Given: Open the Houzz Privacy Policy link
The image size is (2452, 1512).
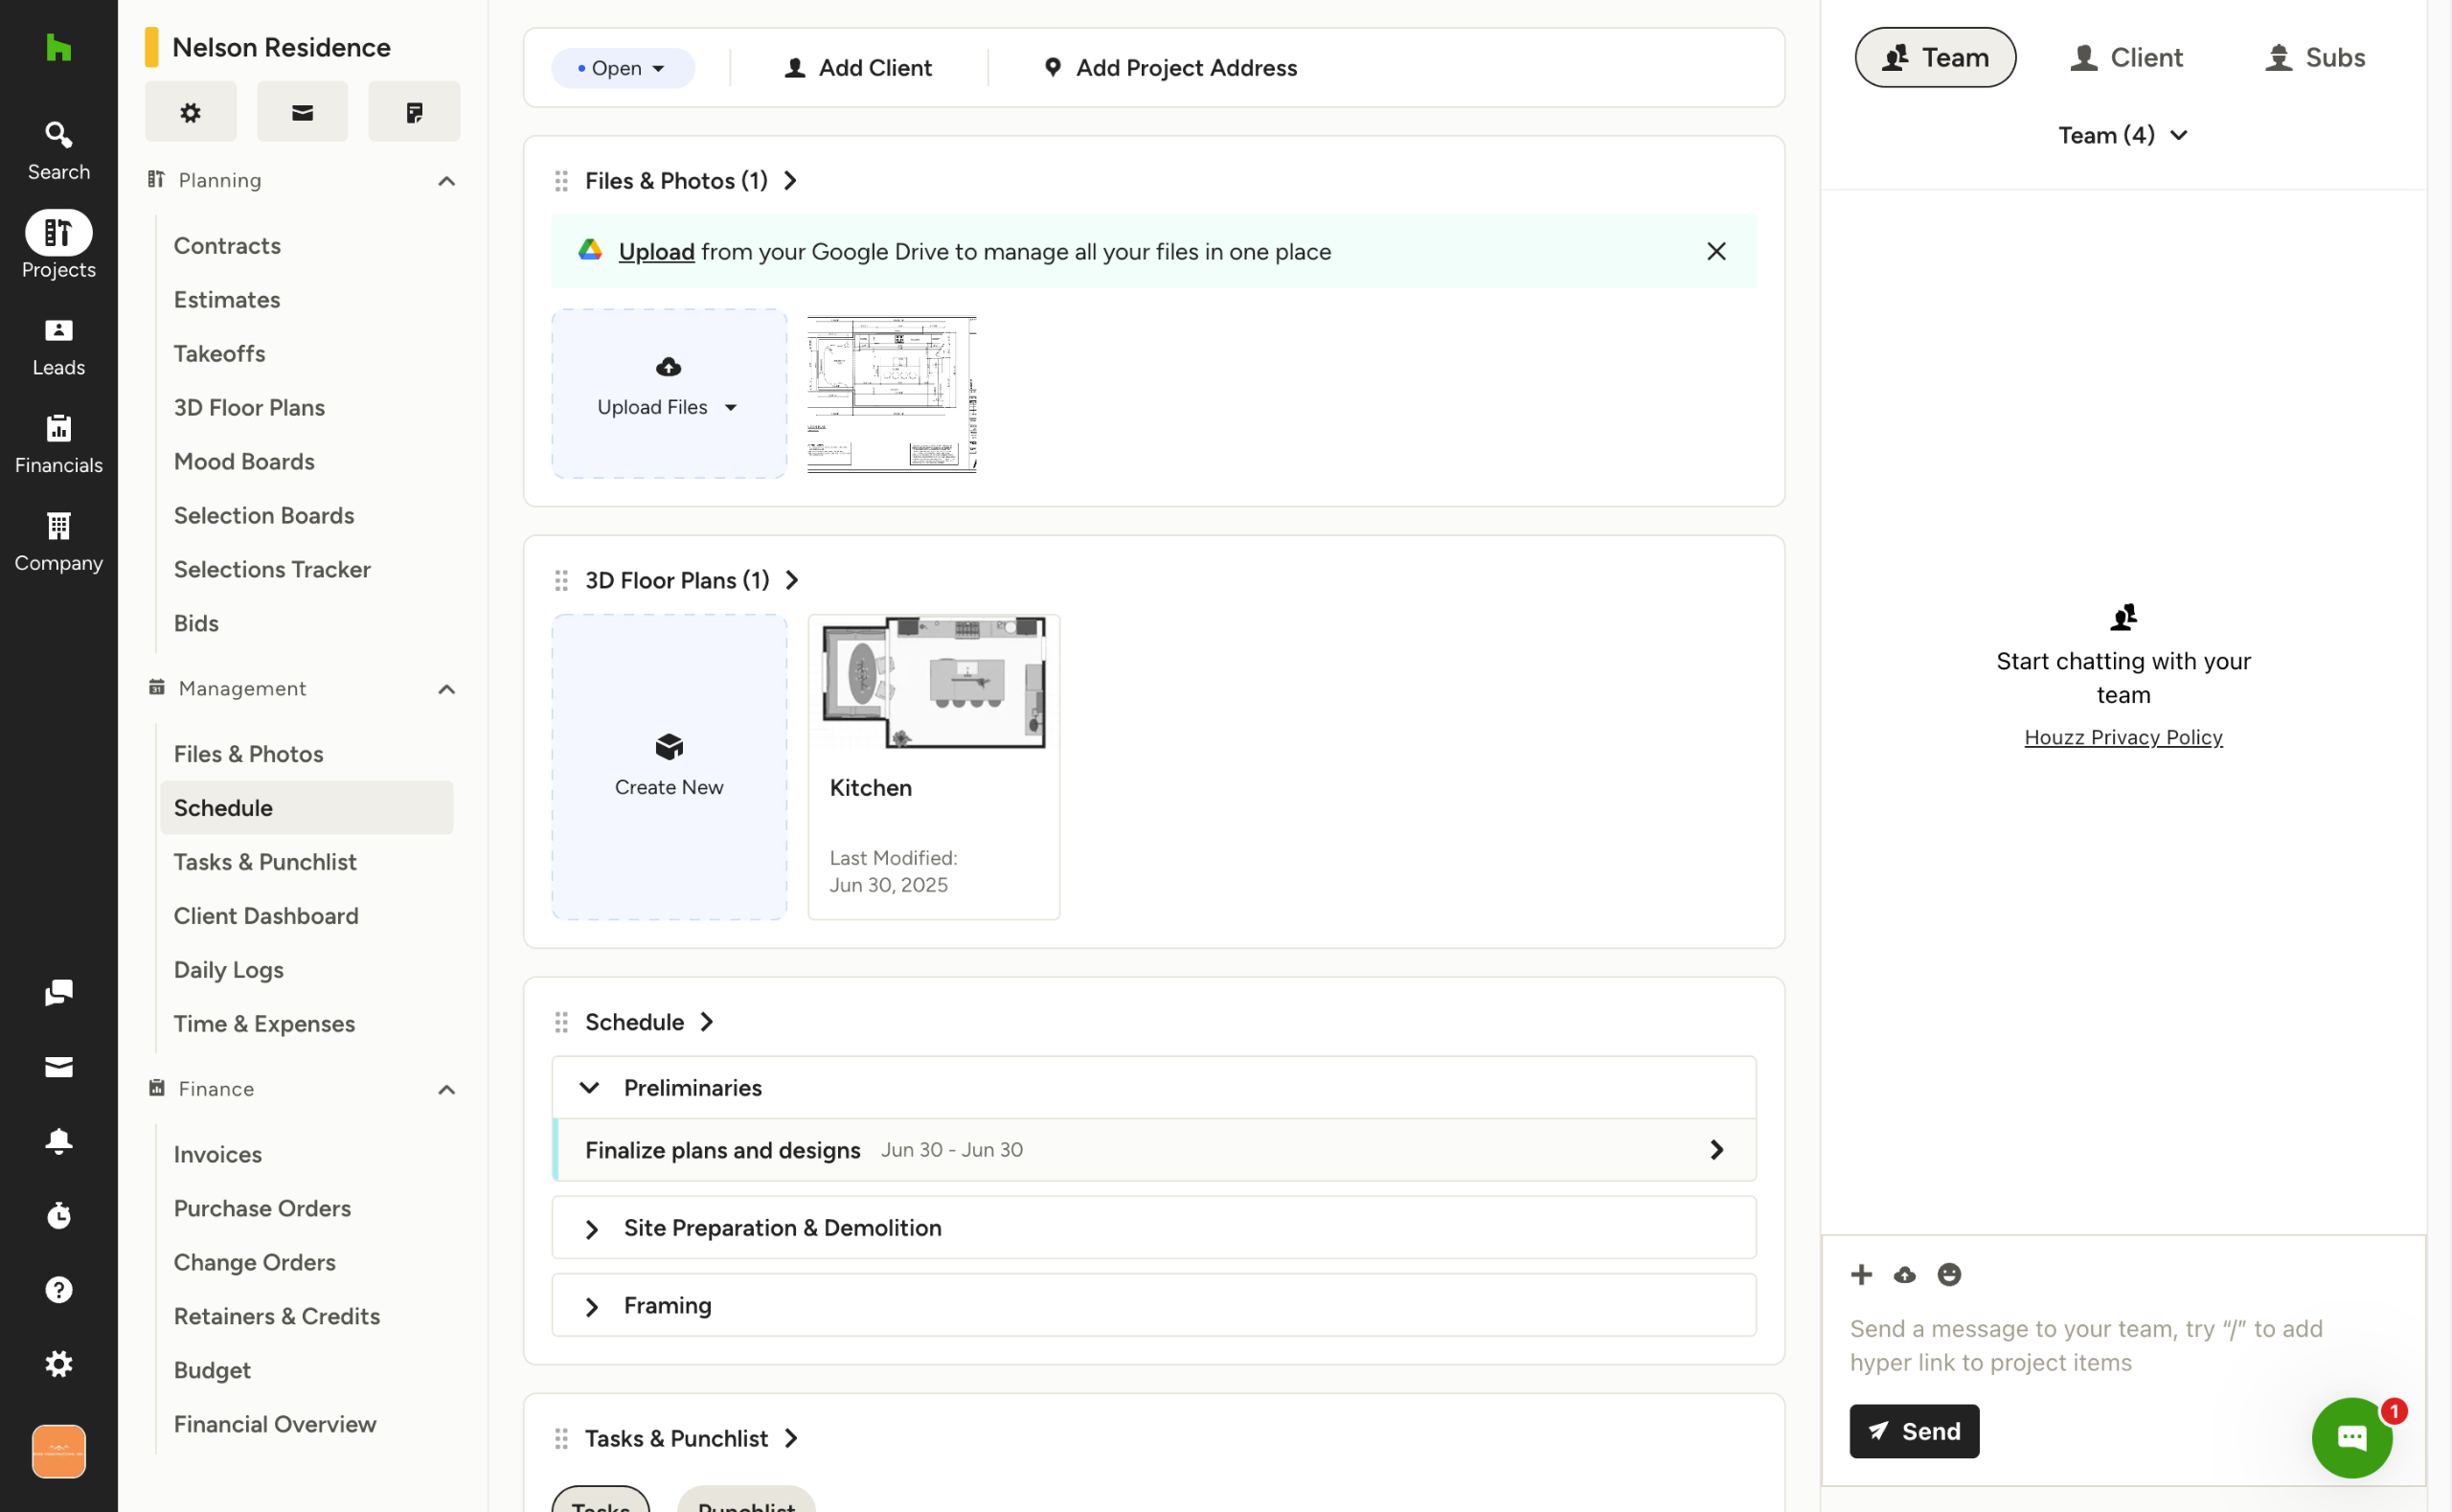Looking at the screenshot, I should [x=2122, y=737].
